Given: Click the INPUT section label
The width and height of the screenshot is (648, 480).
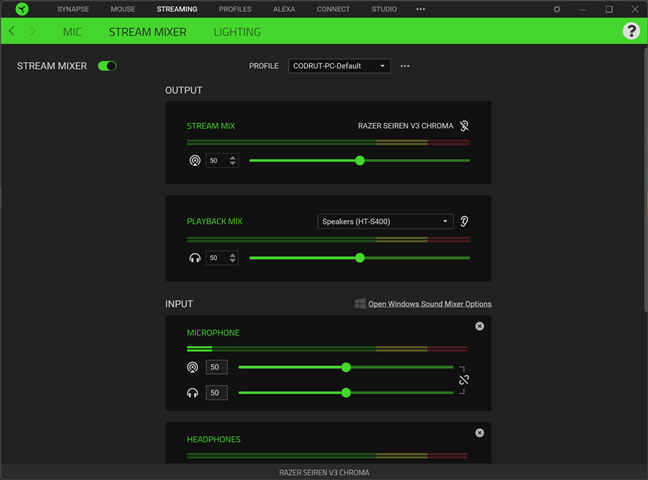Looking at the screenshot, I should click(x=179, y=304).
